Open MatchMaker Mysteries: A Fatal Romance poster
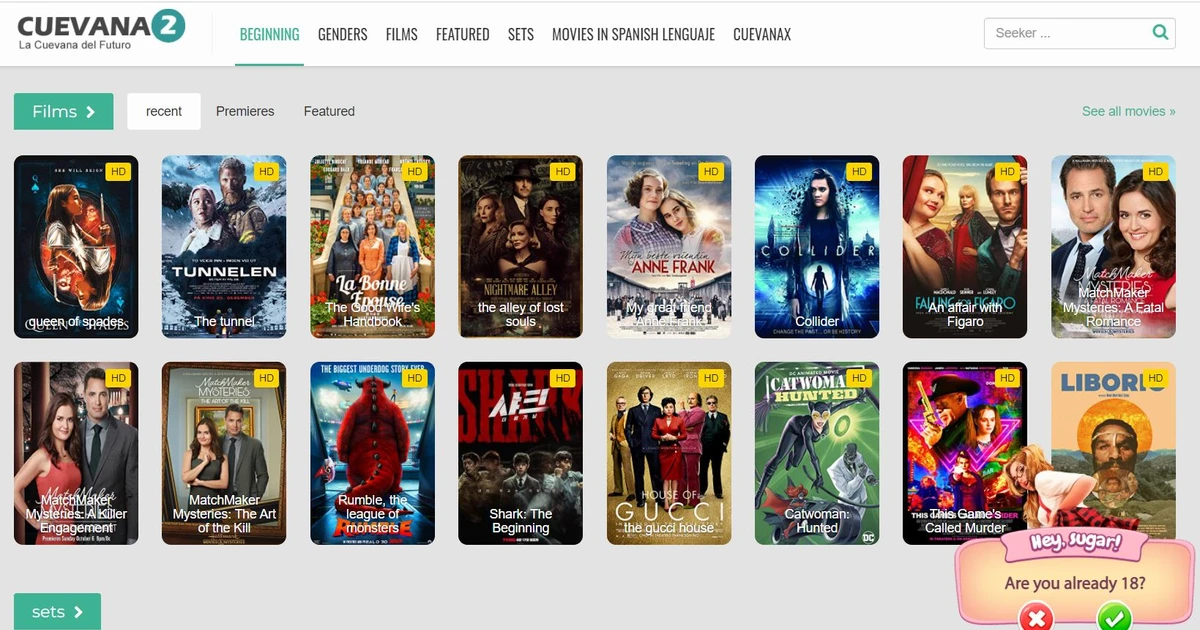Image resolution: width=1200 pixels, height=630 pixels. coord(1113,246)
